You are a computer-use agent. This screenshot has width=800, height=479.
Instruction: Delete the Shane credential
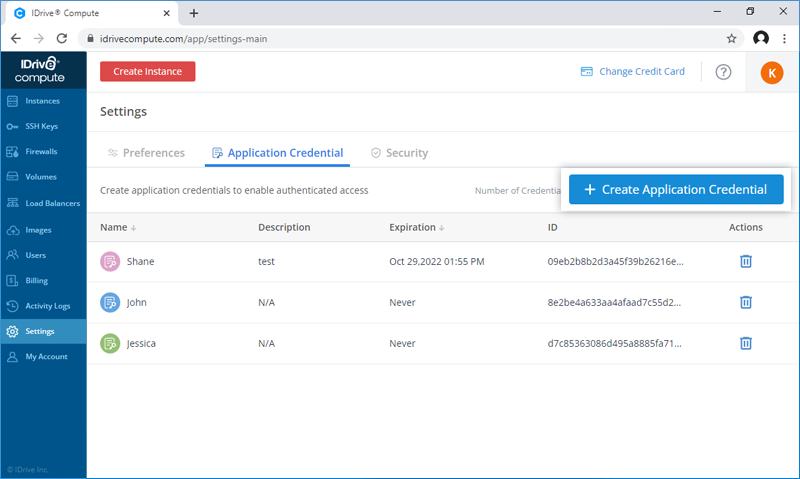745,261
